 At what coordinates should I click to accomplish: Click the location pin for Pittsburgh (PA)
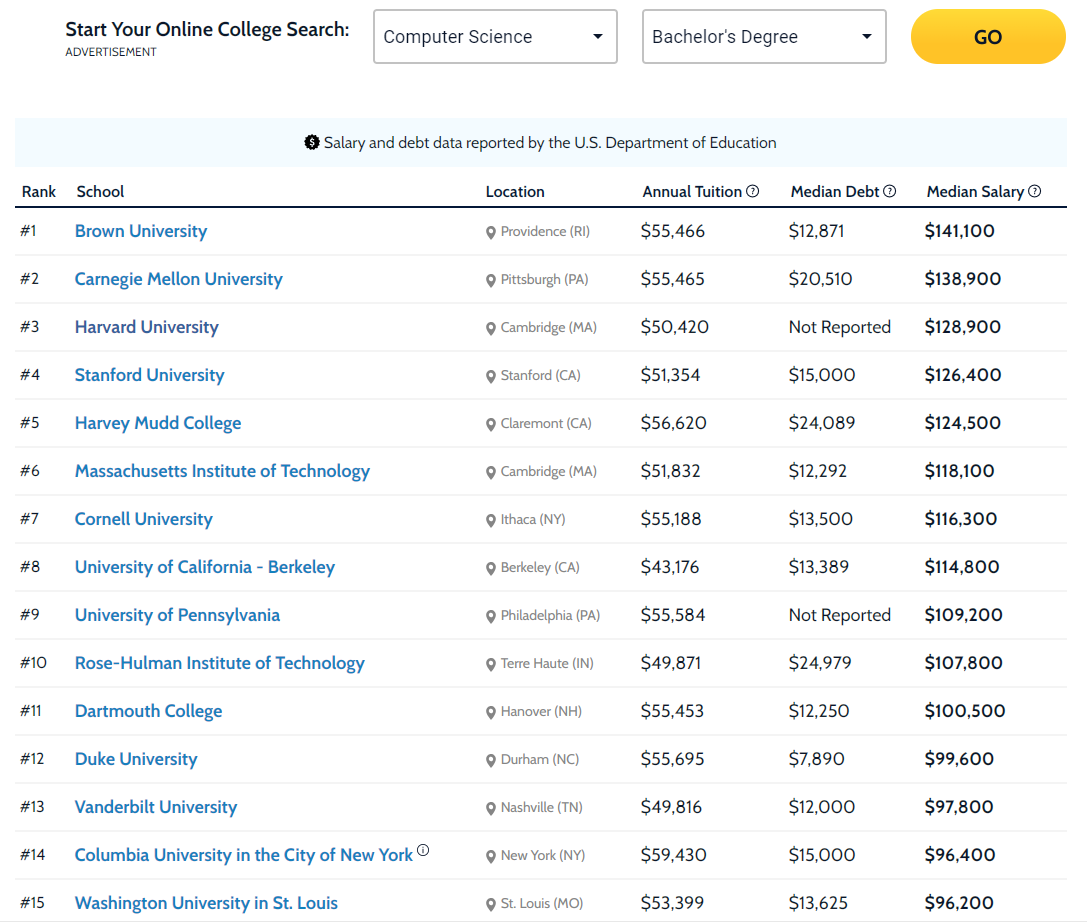click(491, 280)
